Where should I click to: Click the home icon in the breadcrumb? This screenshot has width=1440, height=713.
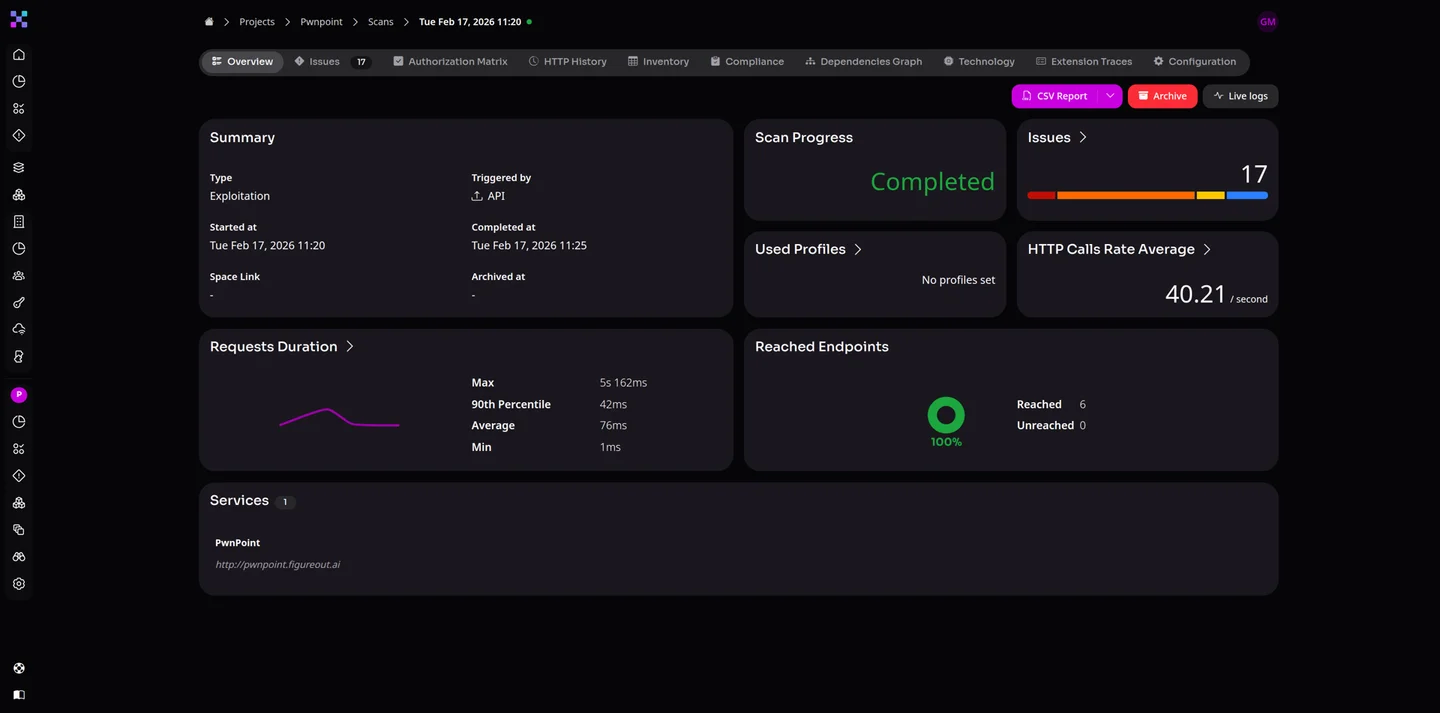pyautogui.click(x=209, y=22)
